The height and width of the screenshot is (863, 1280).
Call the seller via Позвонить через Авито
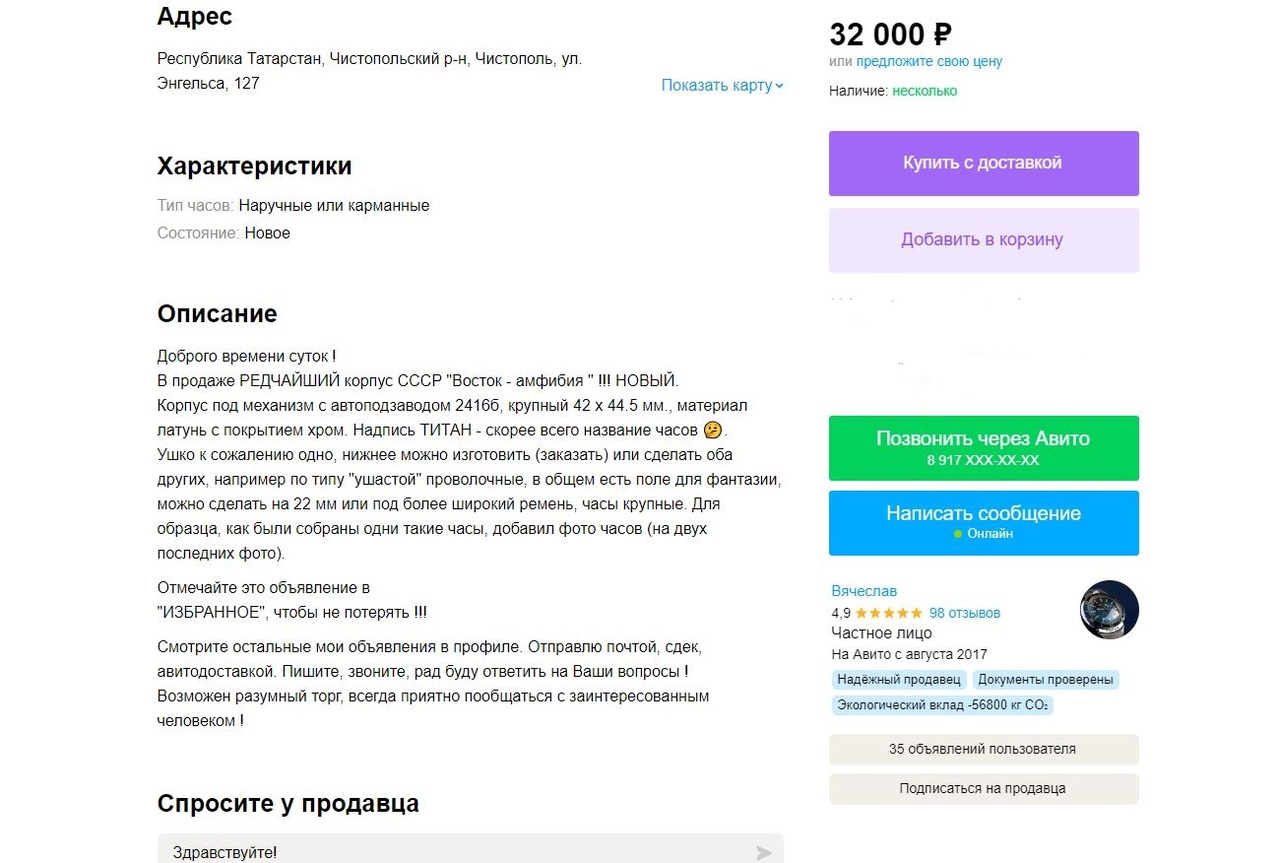tap(983, 447)
